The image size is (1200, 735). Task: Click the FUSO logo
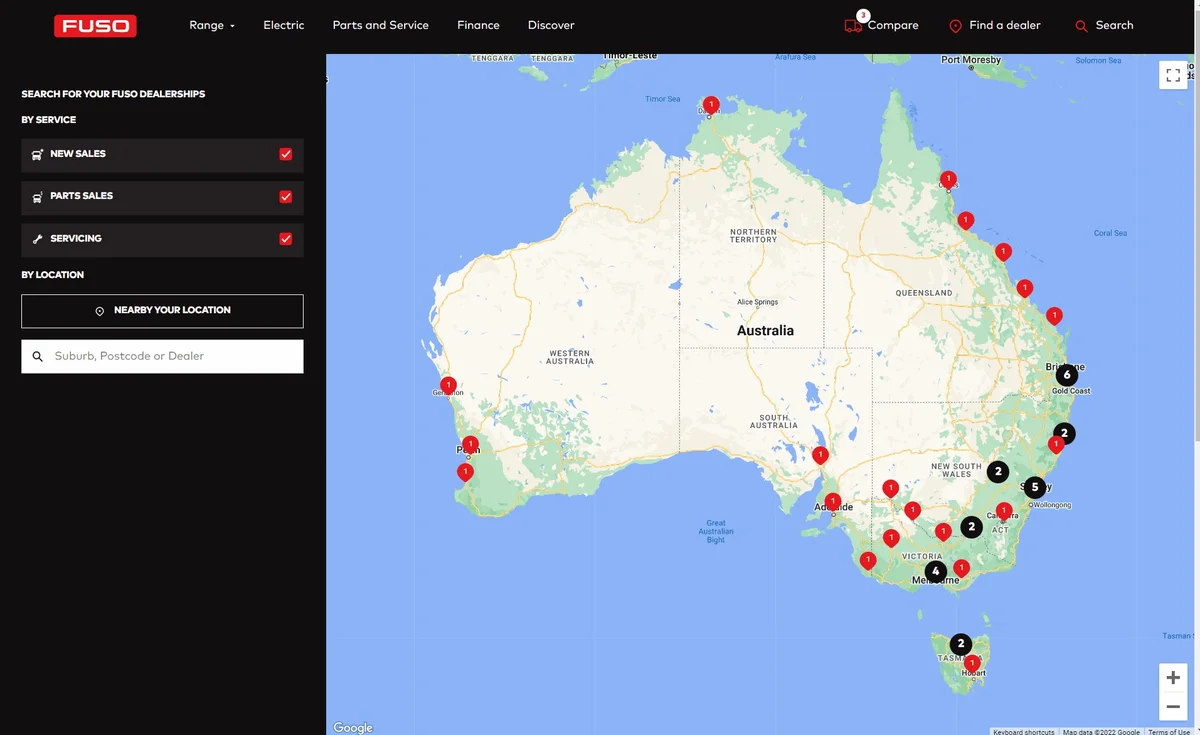coord(95,25)
